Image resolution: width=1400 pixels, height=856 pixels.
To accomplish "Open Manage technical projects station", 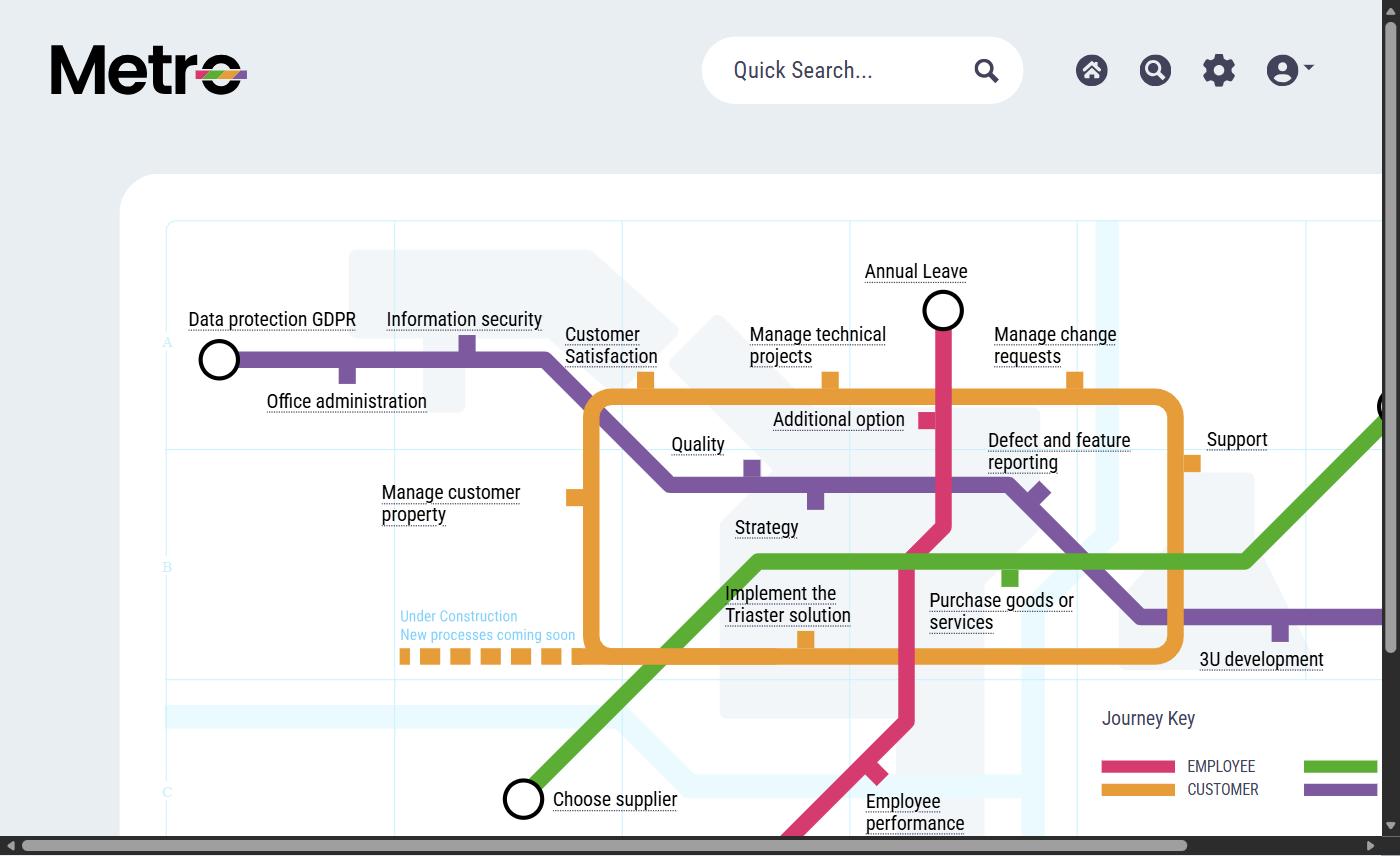I will [817, 346].
